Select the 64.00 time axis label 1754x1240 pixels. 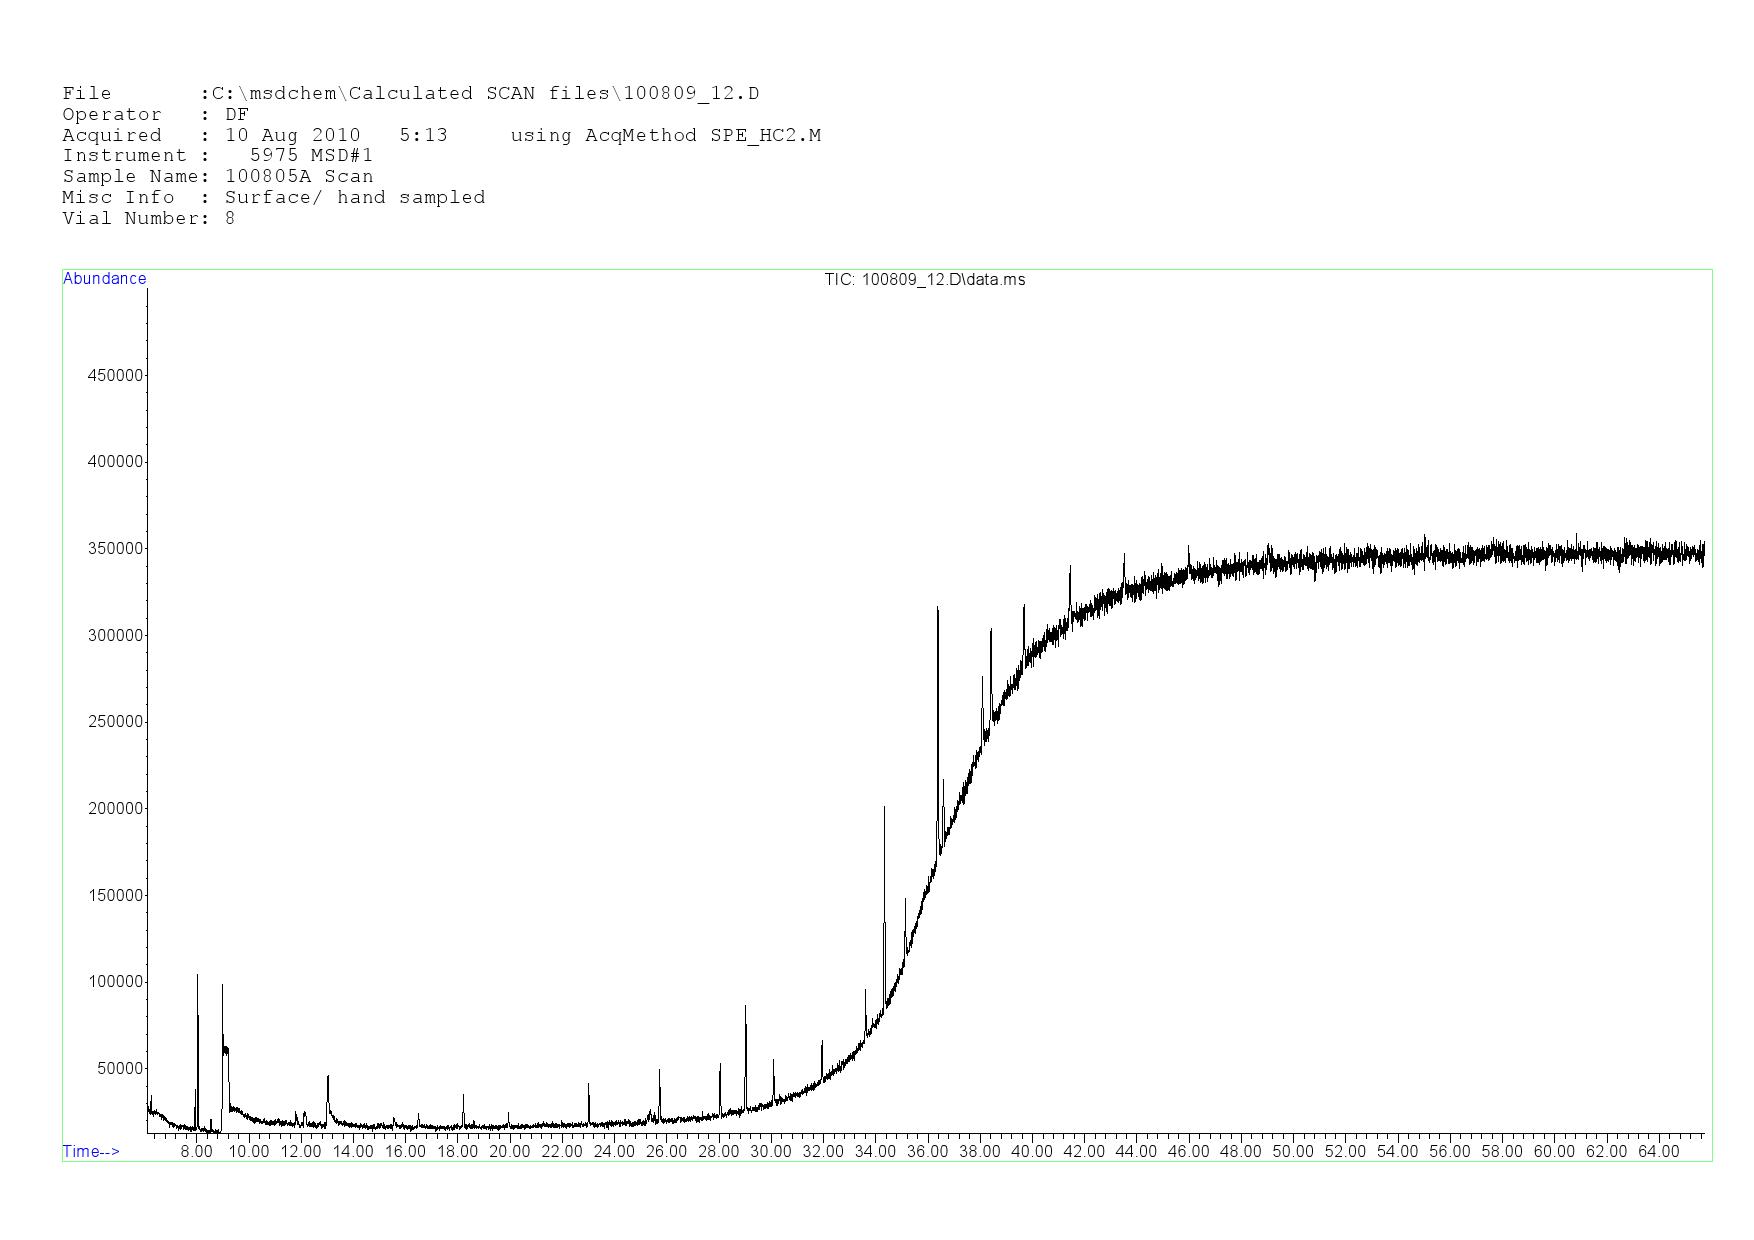[1658, 1152]
